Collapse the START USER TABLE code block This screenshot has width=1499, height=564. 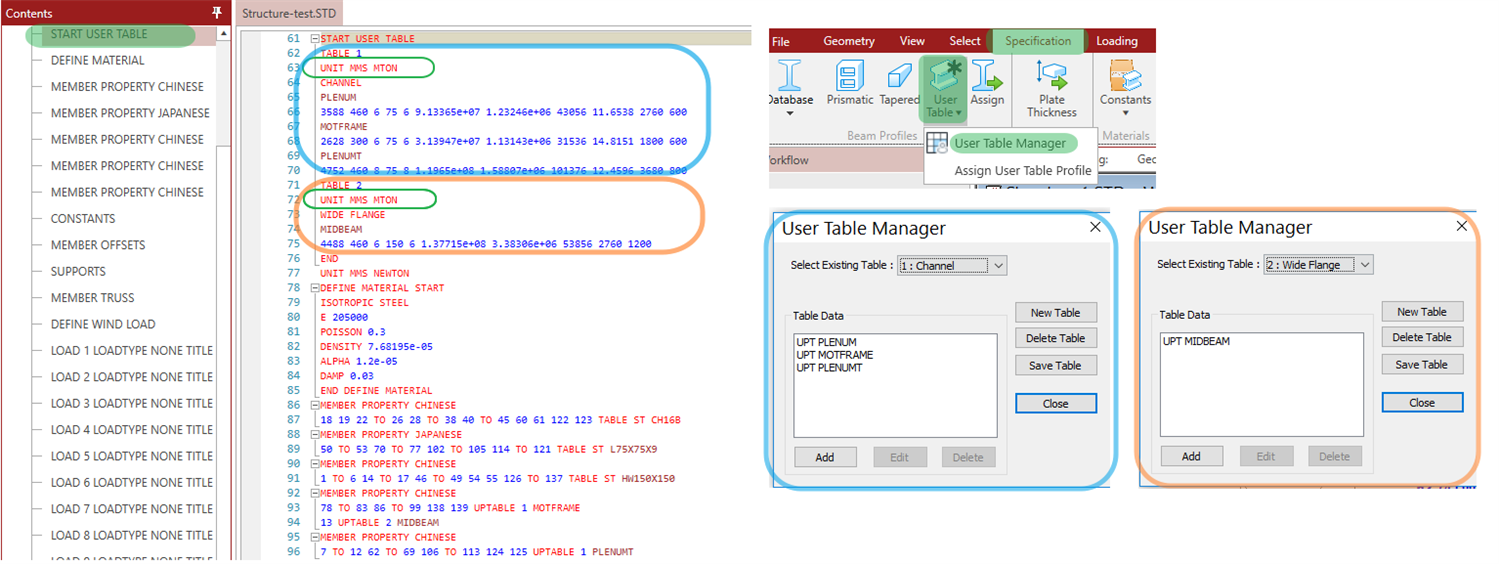point(314,39)
